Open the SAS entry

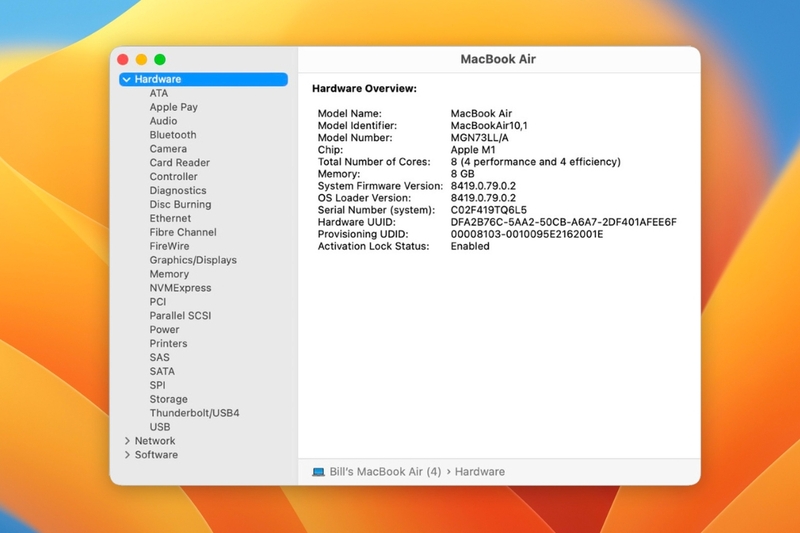159,358
